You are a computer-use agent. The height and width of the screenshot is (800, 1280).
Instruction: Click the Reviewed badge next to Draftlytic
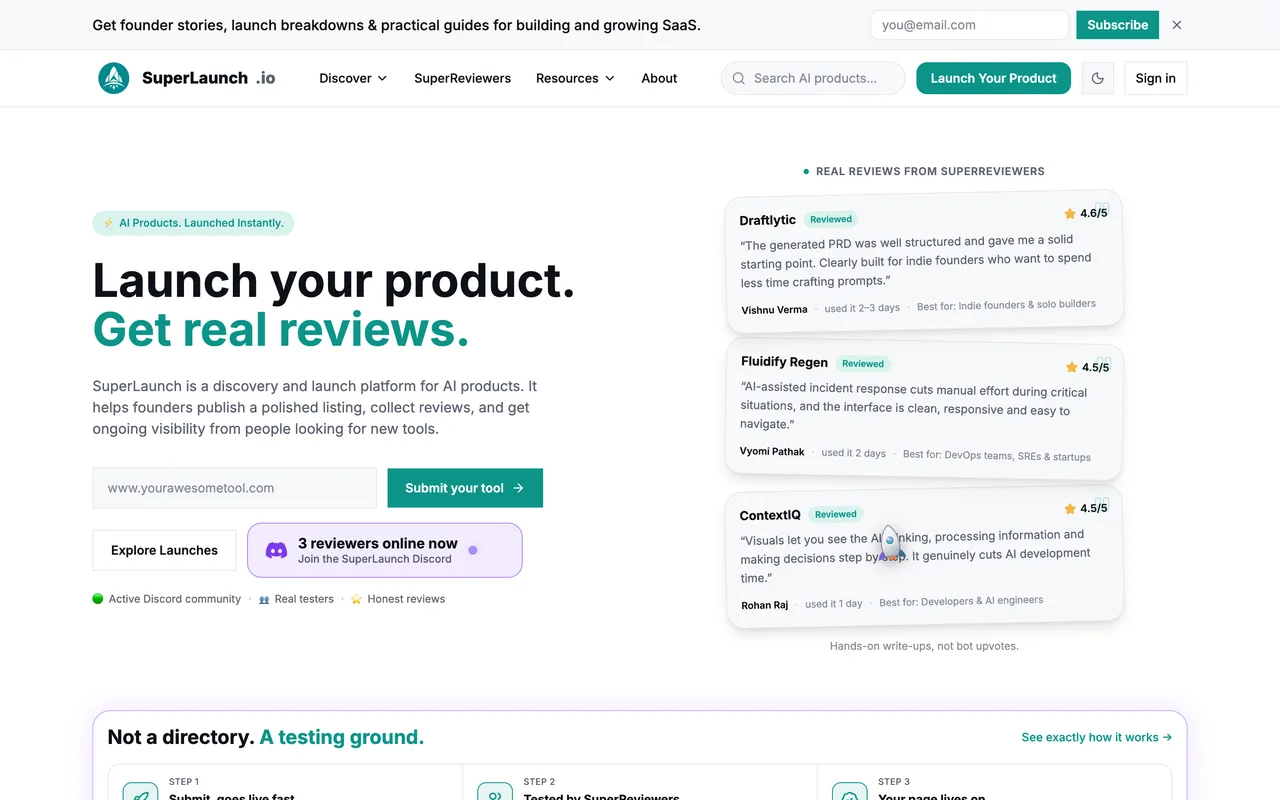(831, 219)
